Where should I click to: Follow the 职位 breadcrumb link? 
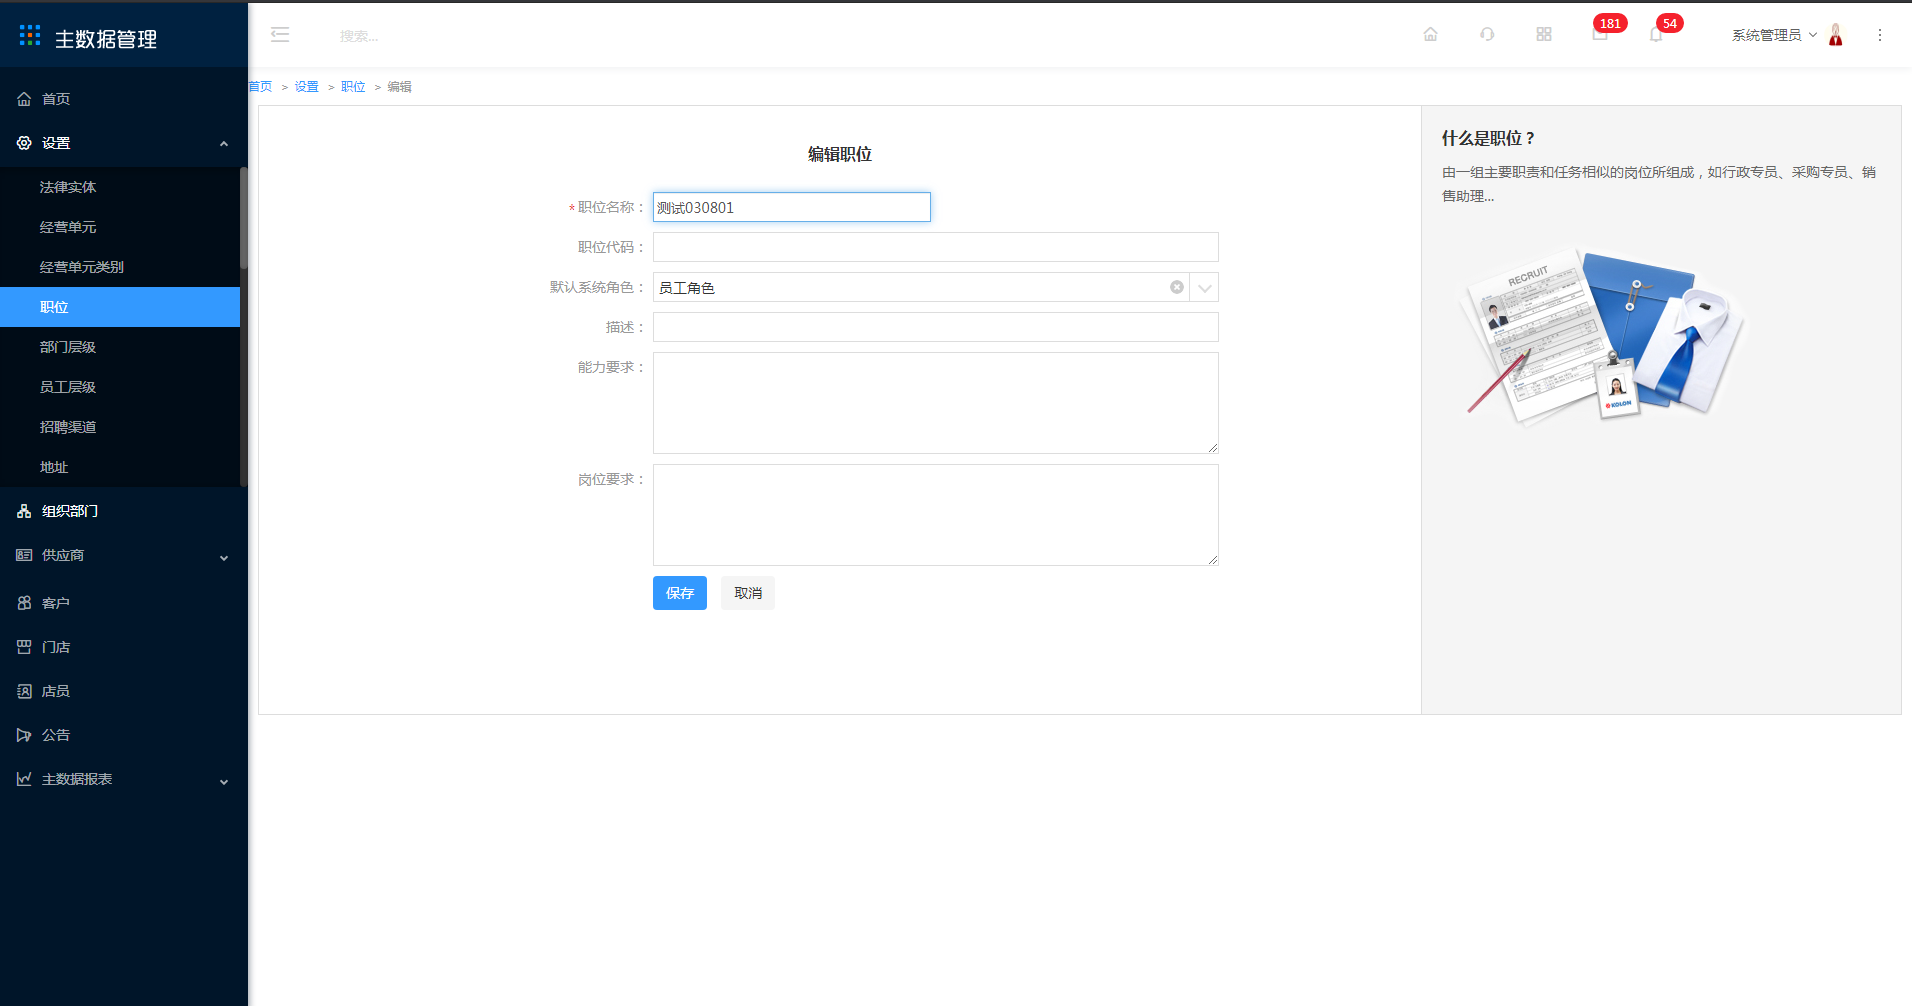pos(353,87)
